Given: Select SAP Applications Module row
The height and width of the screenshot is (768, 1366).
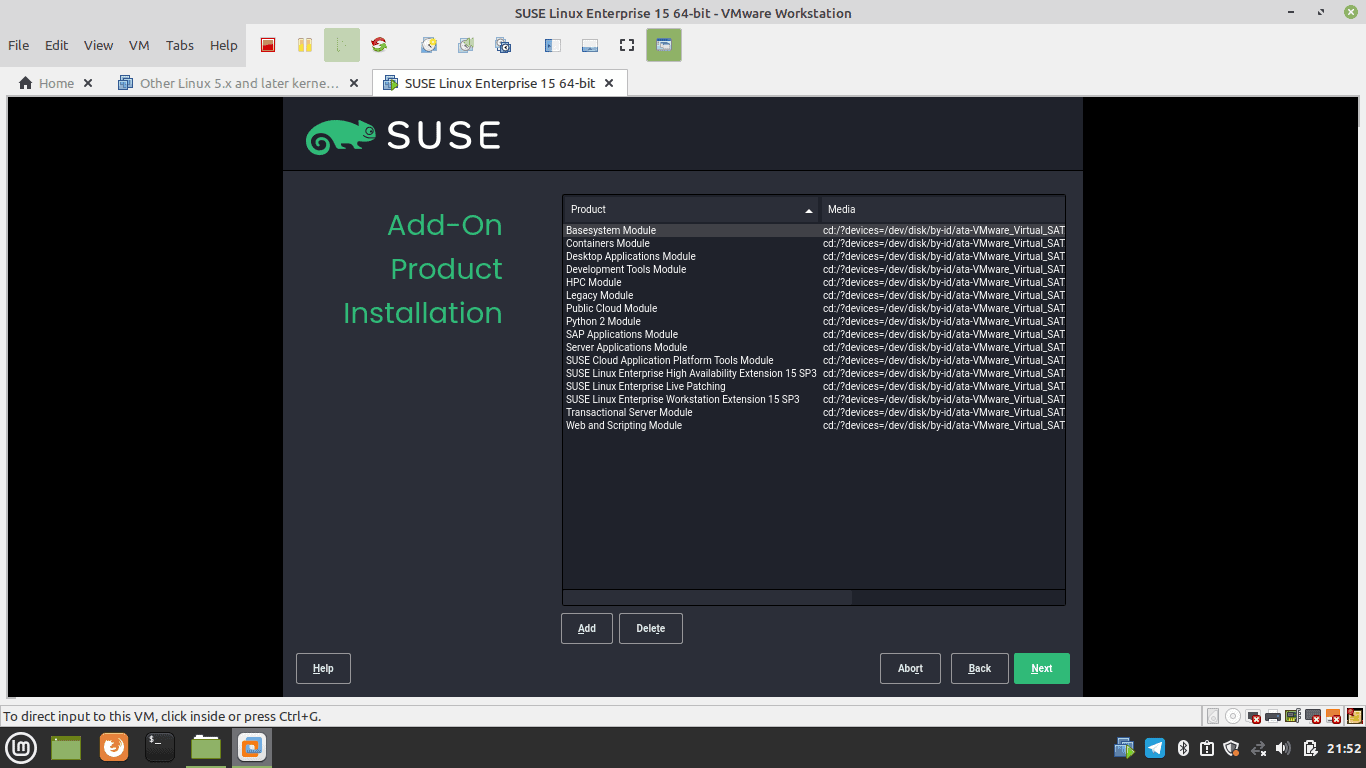Looking at the screenshot, I should click(814, 334).
